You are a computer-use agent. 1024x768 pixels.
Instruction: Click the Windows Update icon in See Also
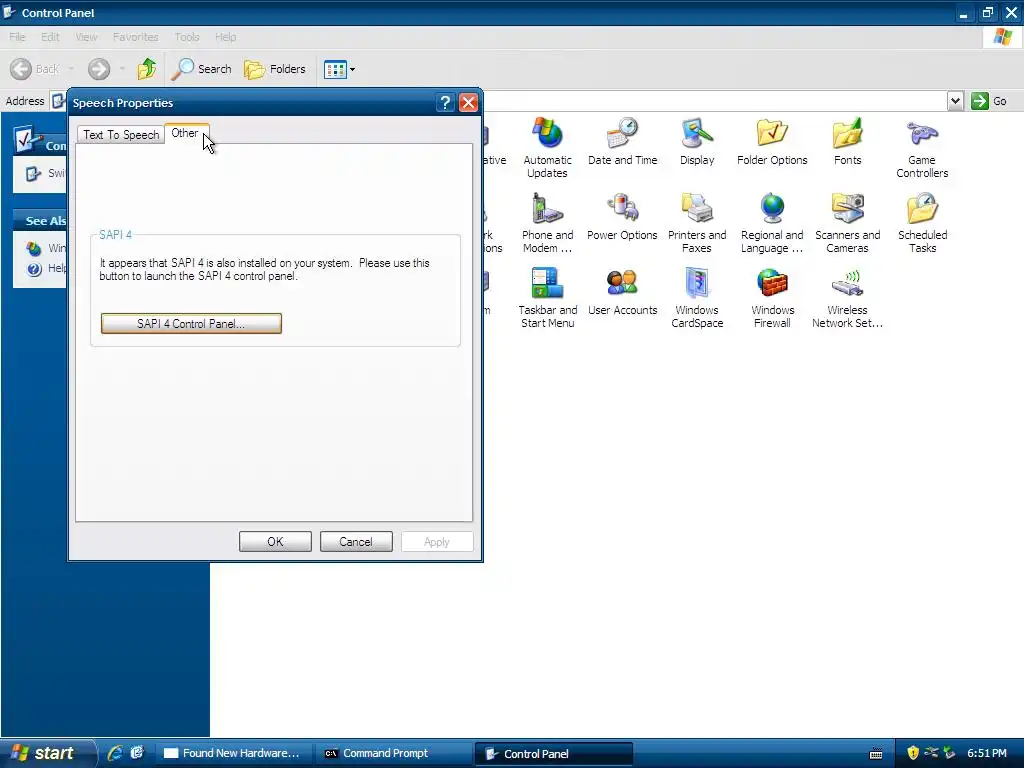coord(34,248)
